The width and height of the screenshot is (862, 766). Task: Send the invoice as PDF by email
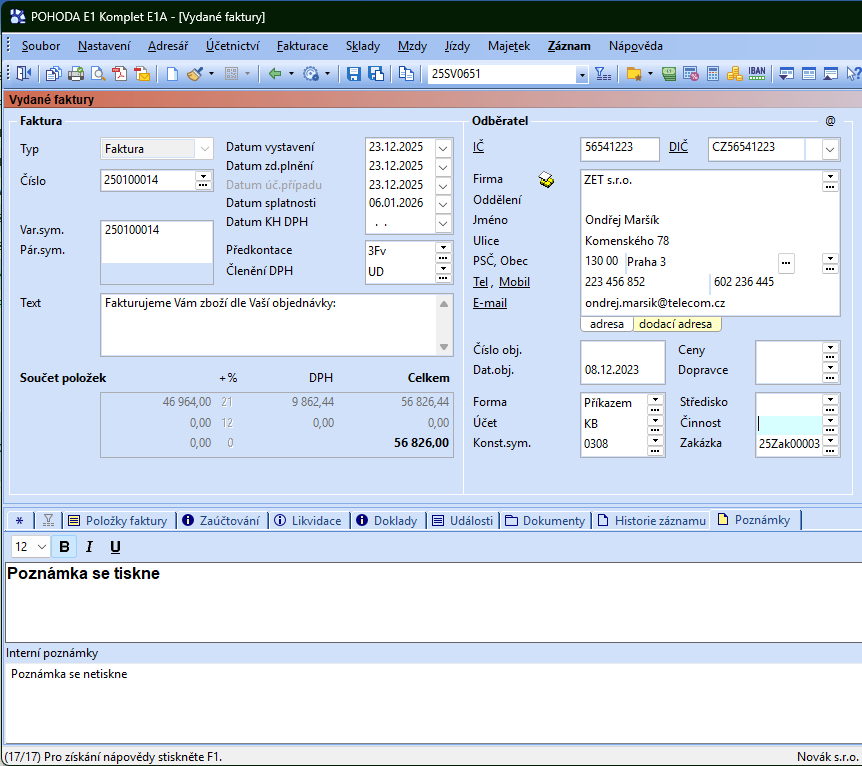(142, 74)
